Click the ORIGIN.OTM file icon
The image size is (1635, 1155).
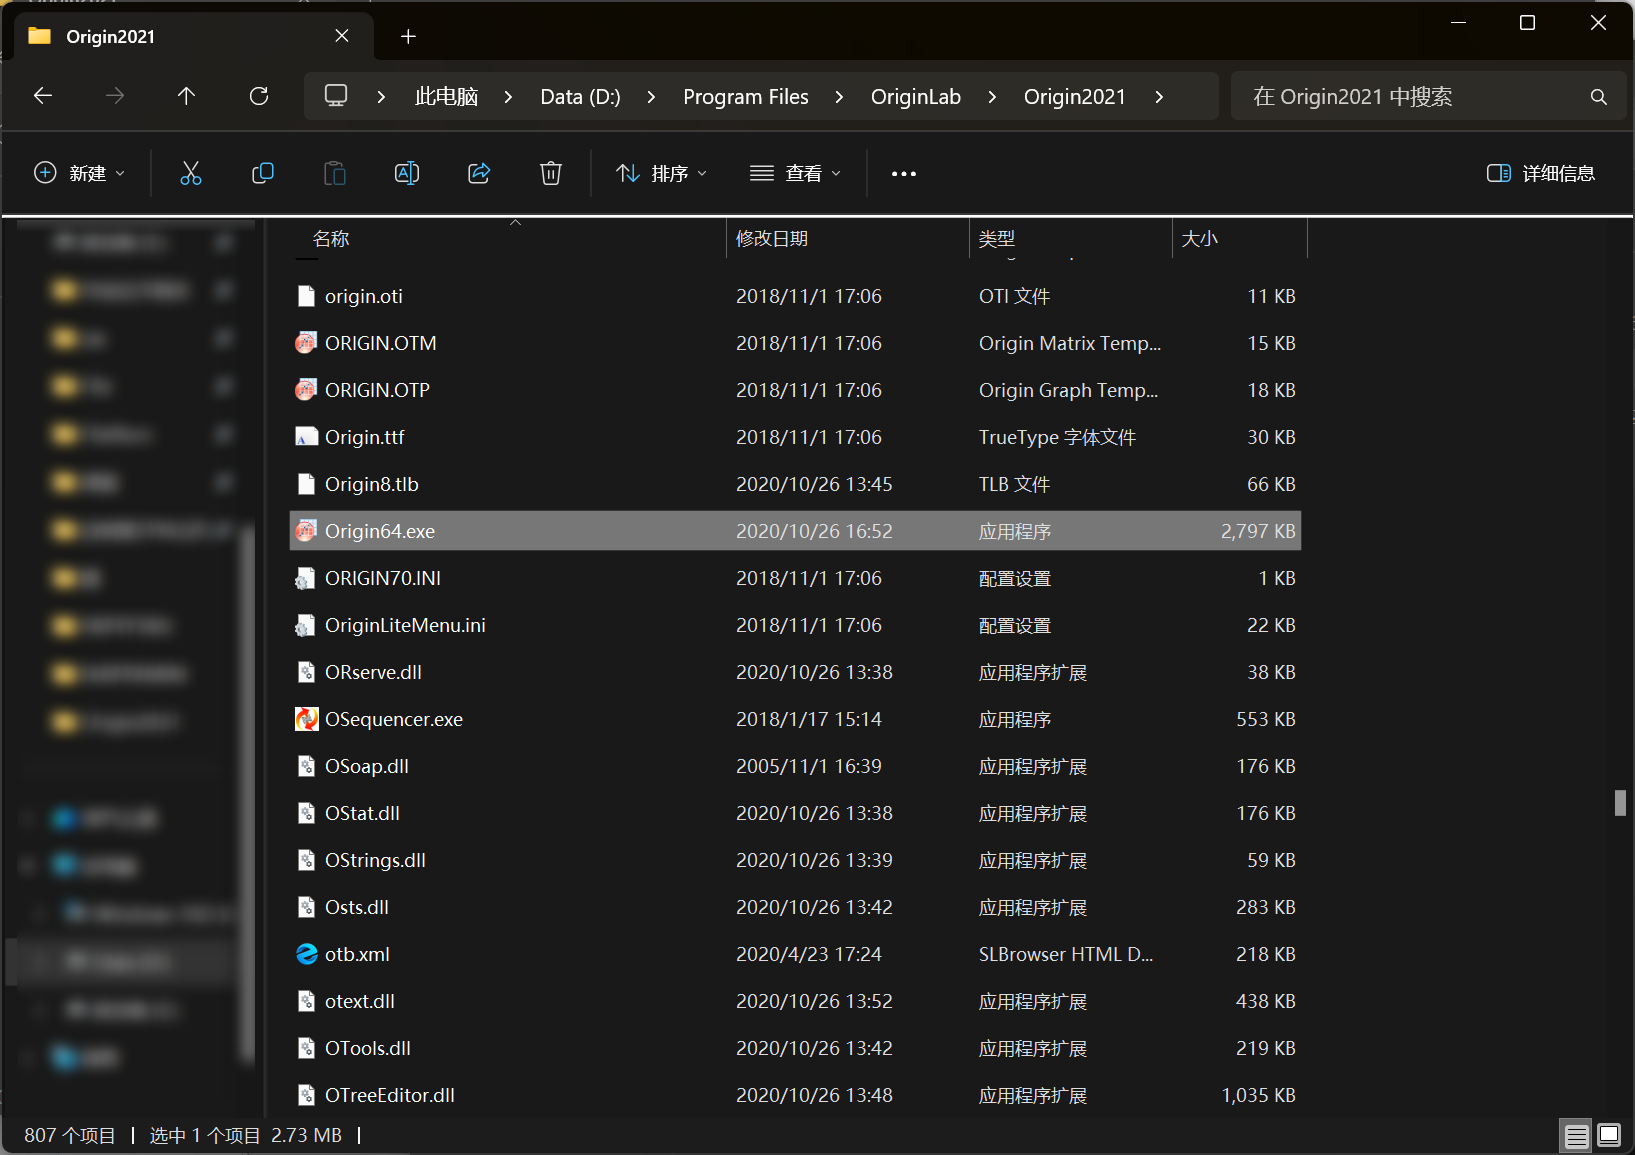point(306,343)
